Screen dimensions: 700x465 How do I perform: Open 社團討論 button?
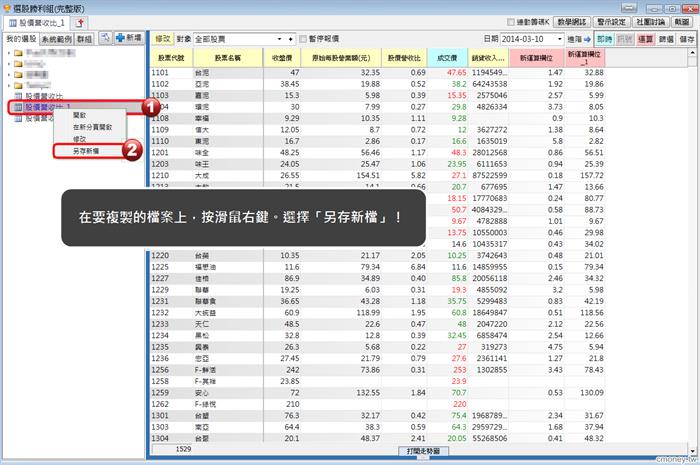[650, 21]
